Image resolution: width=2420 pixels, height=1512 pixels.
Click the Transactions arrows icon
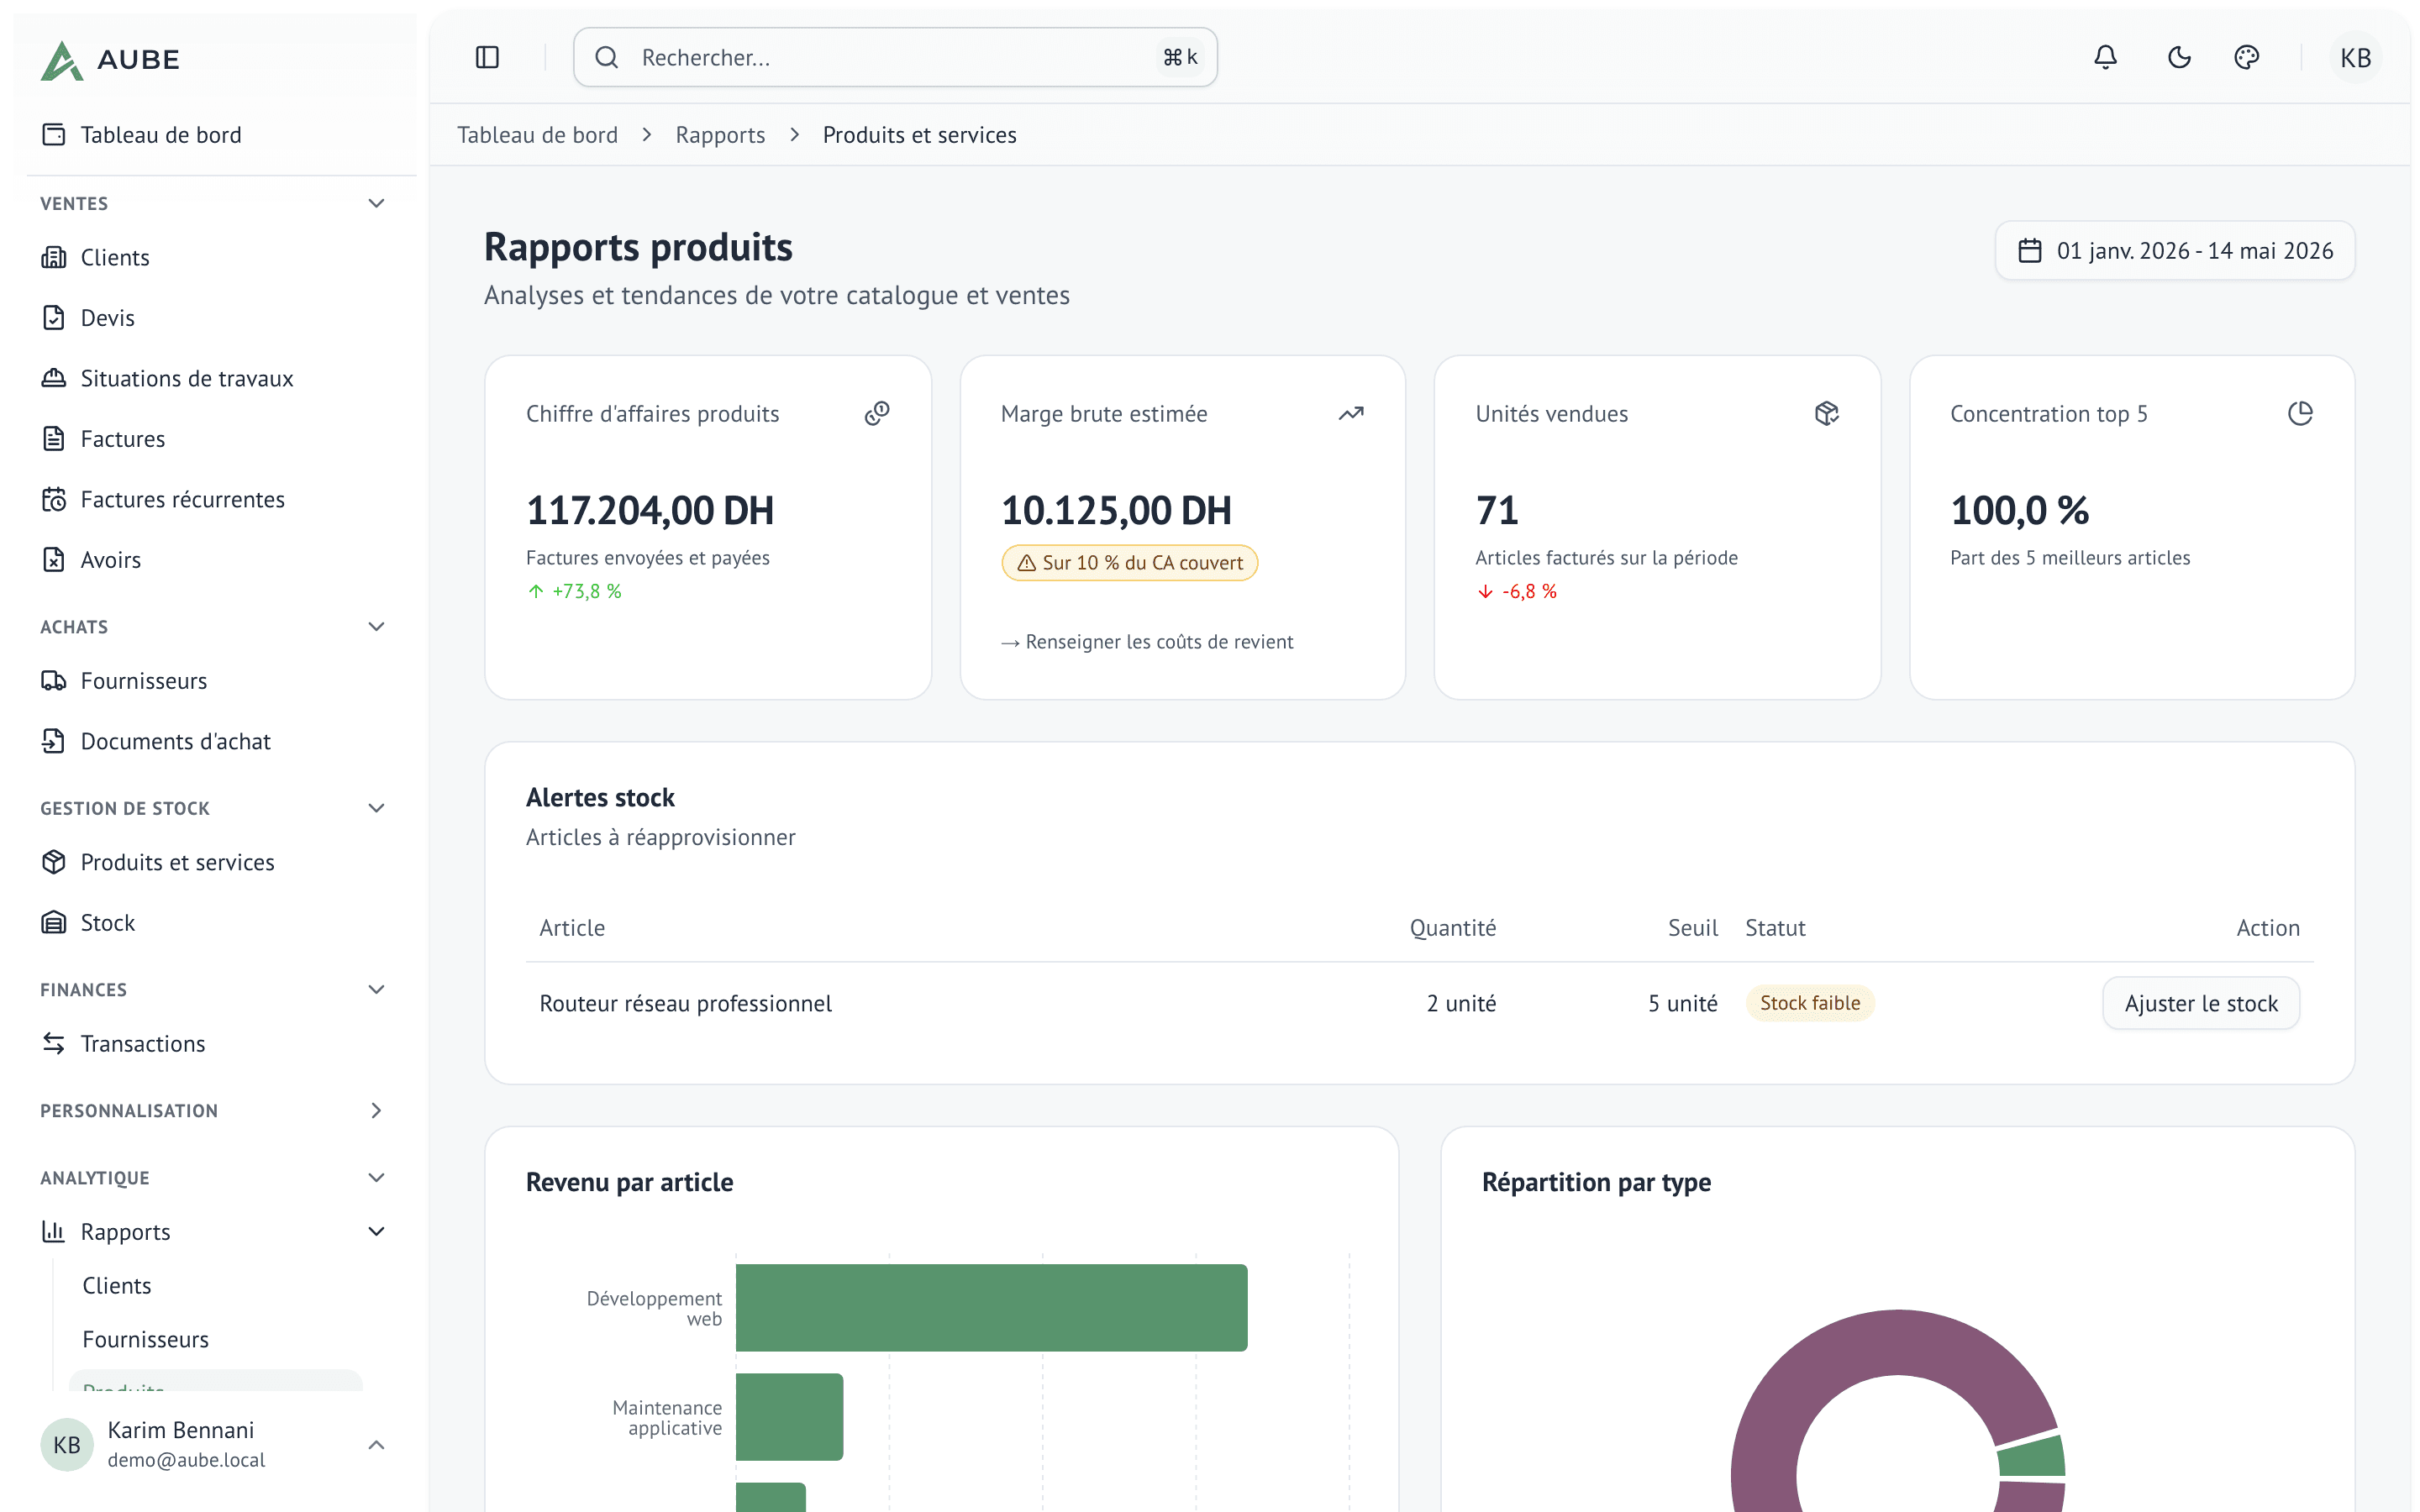click(x=54, y=1043)
